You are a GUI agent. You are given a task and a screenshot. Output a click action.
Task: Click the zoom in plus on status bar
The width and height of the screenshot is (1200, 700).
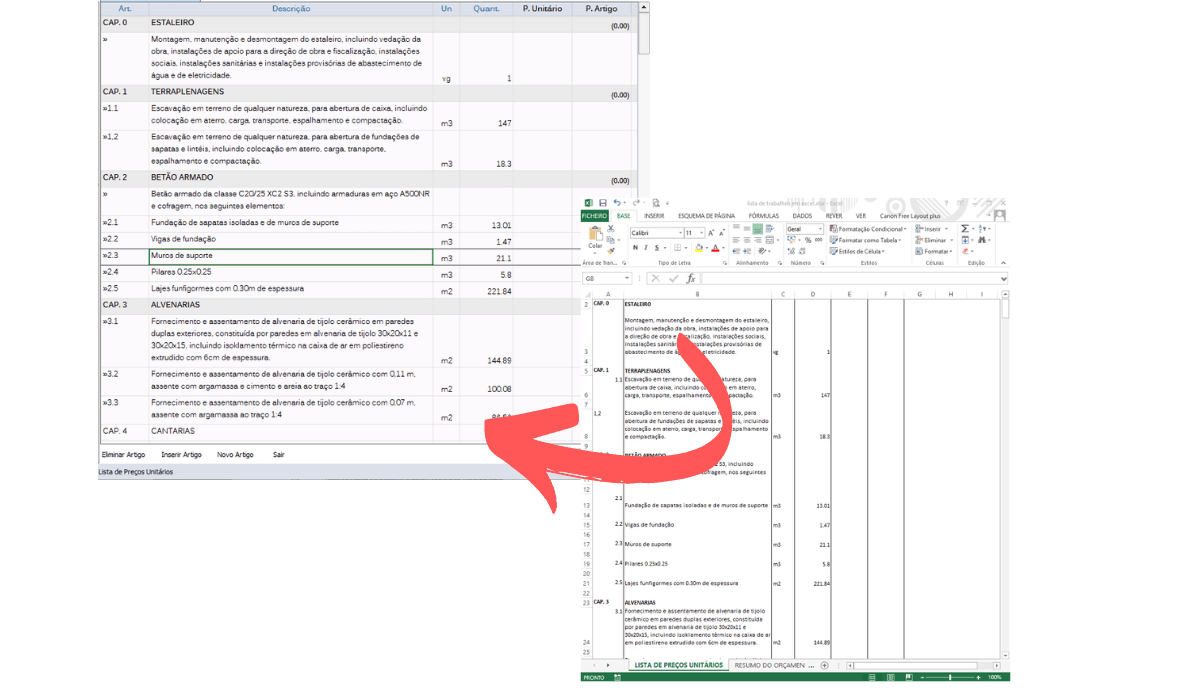click(x=978, y=677)
